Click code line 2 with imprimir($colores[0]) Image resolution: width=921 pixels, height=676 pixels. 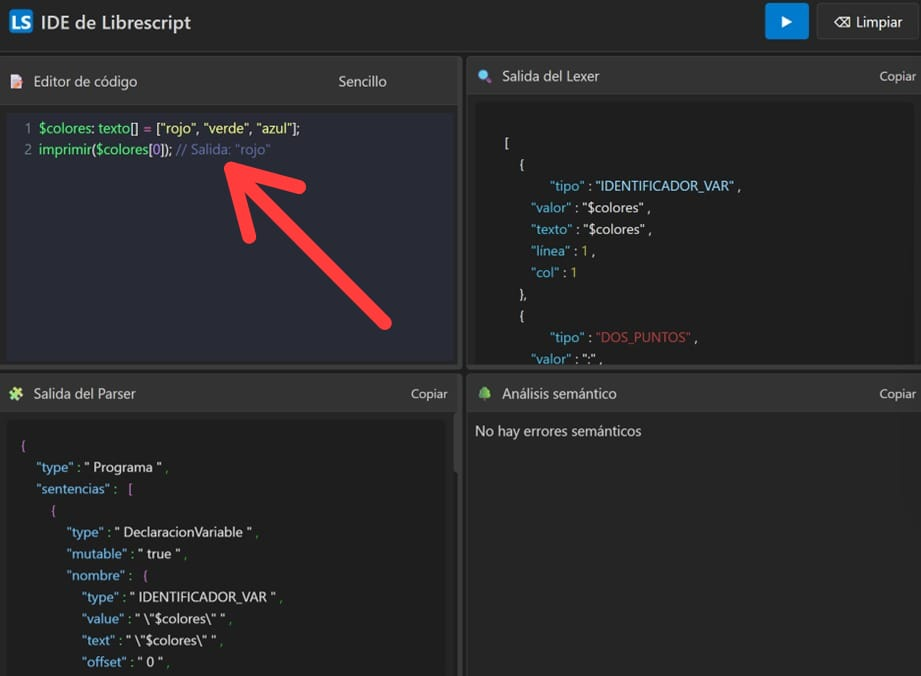click(x=154, y=149)
